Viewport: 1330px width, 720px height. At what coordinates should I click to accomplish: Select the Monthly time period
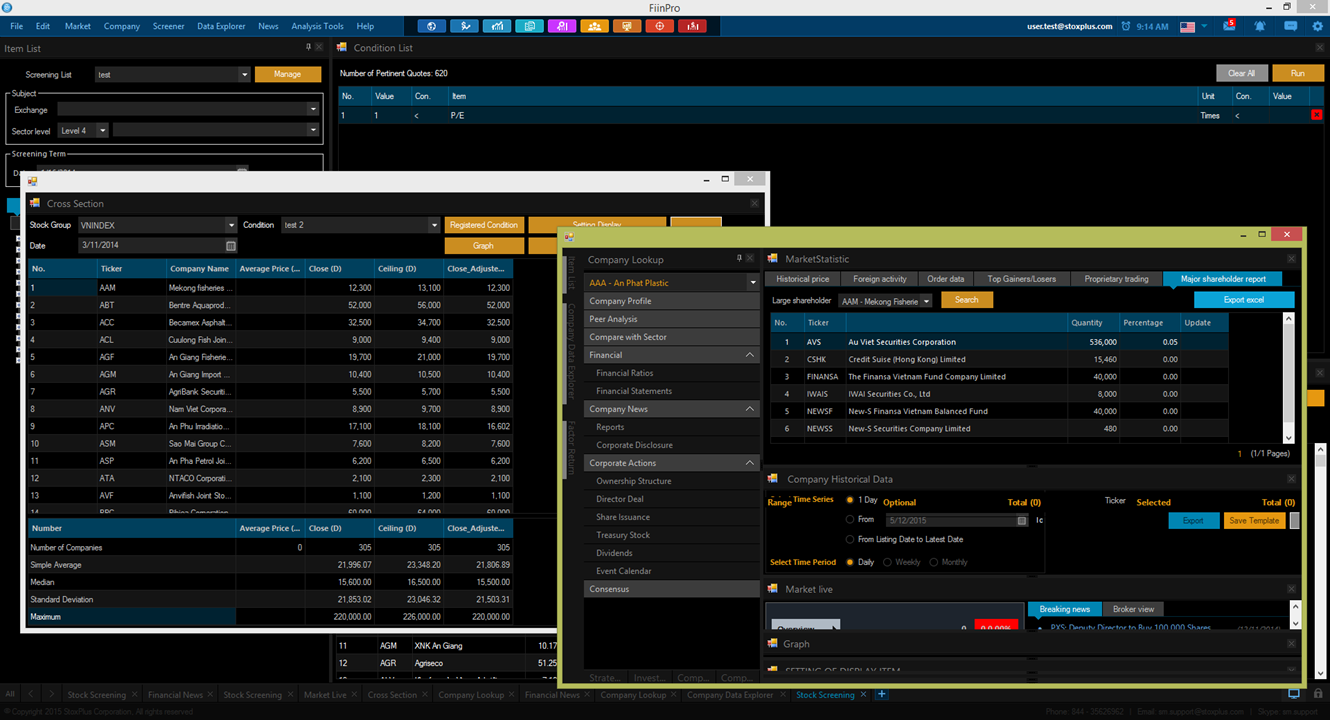coord(934,562)
